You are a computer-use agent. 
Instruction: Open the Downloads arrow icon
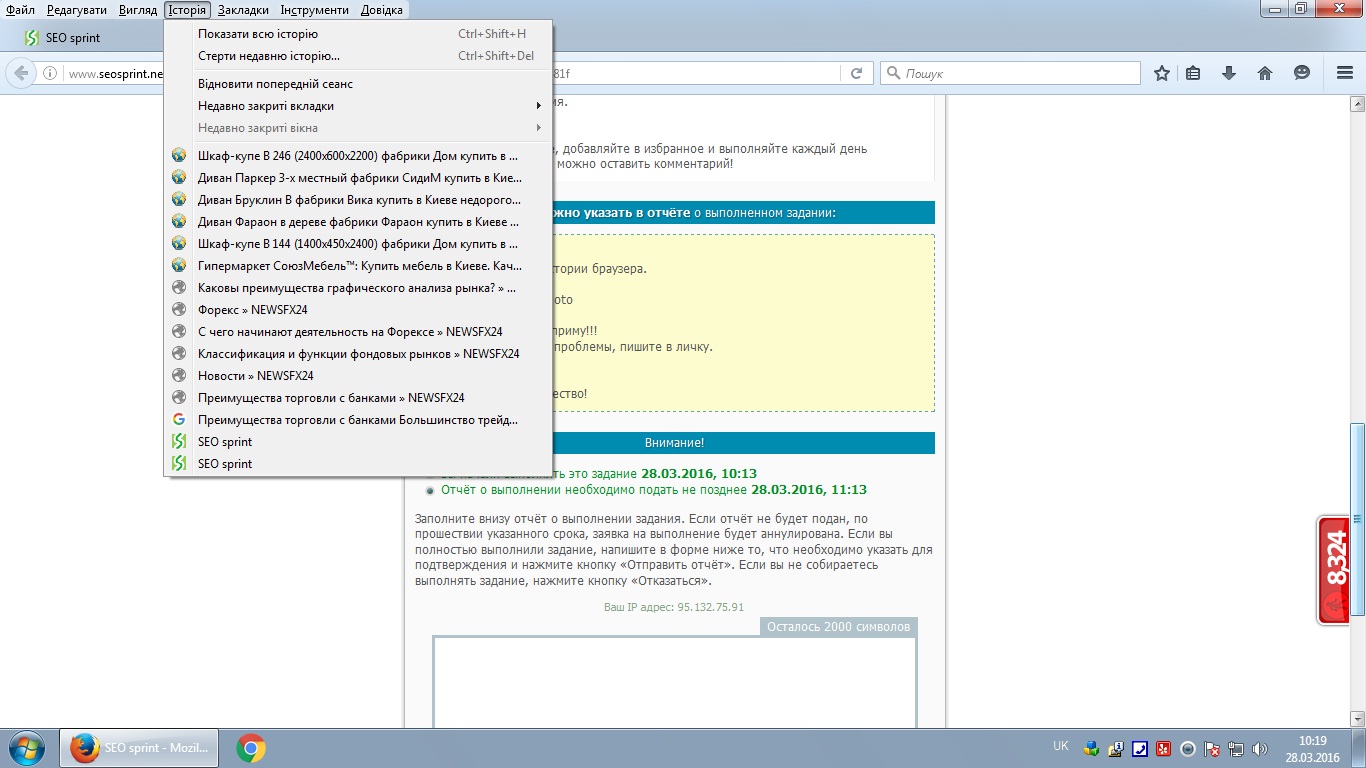pyautogui.click(x=1229, y=73)
